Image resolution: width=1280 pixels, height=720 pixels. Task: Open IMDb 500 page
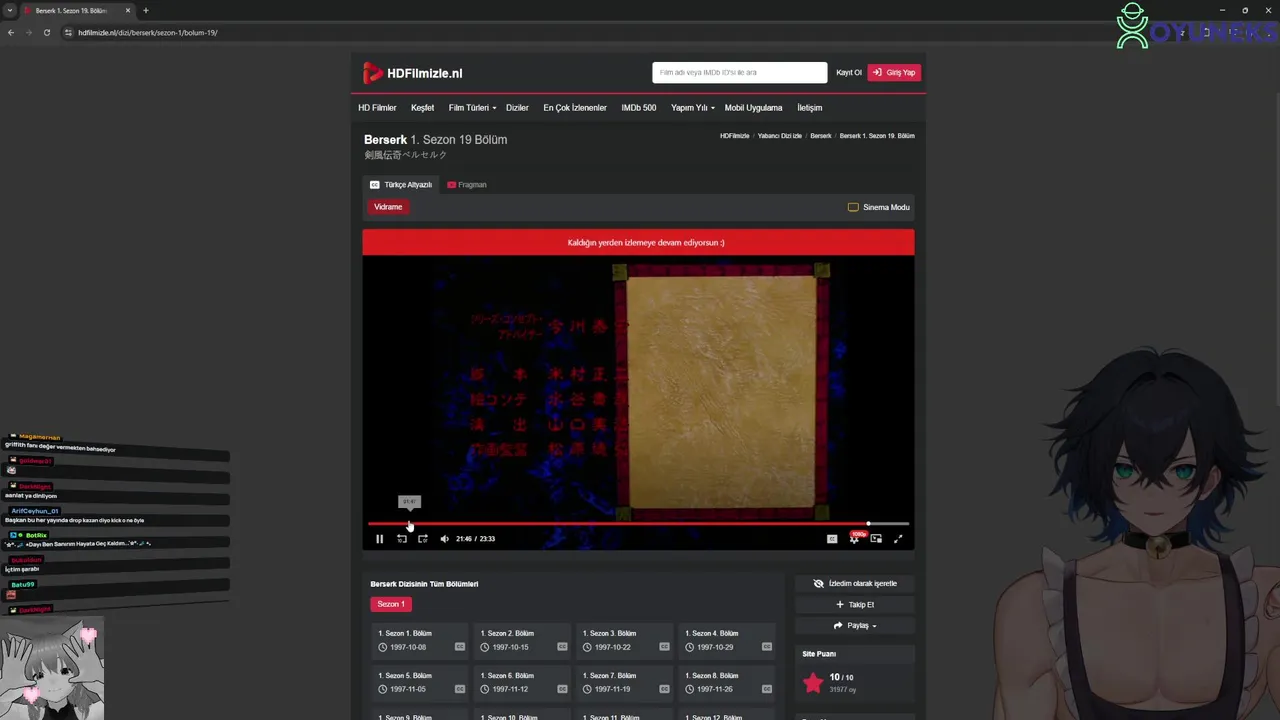point(639,108)
